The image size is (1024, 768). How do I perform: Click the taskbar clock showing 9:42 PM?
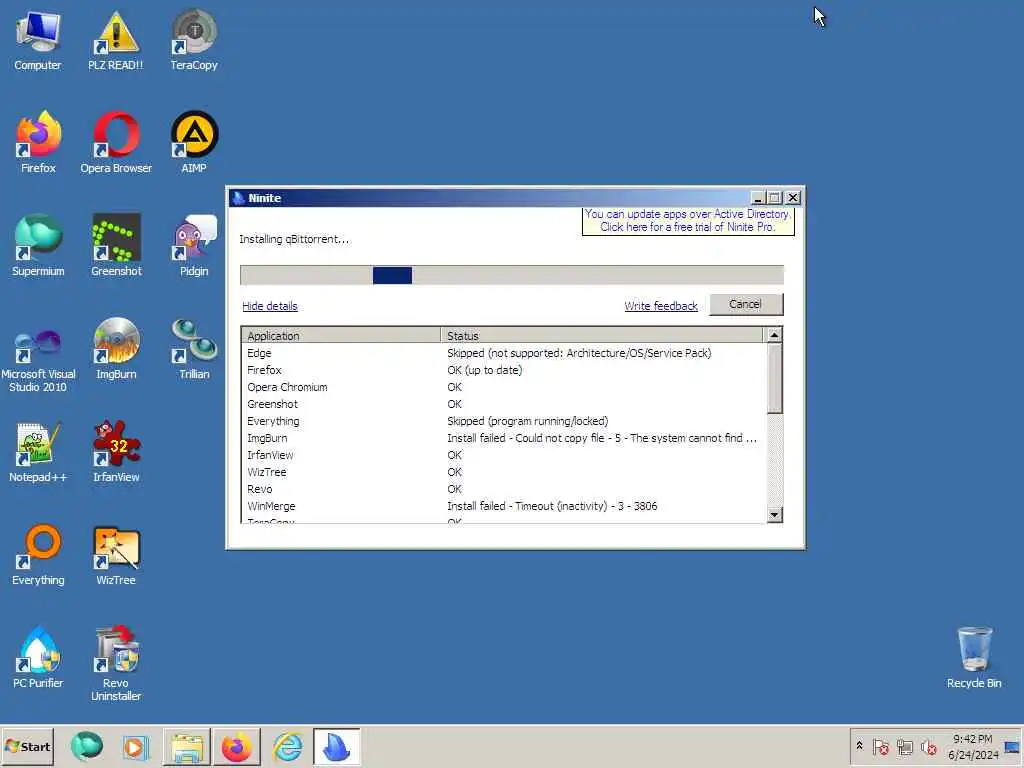(972, 746)
